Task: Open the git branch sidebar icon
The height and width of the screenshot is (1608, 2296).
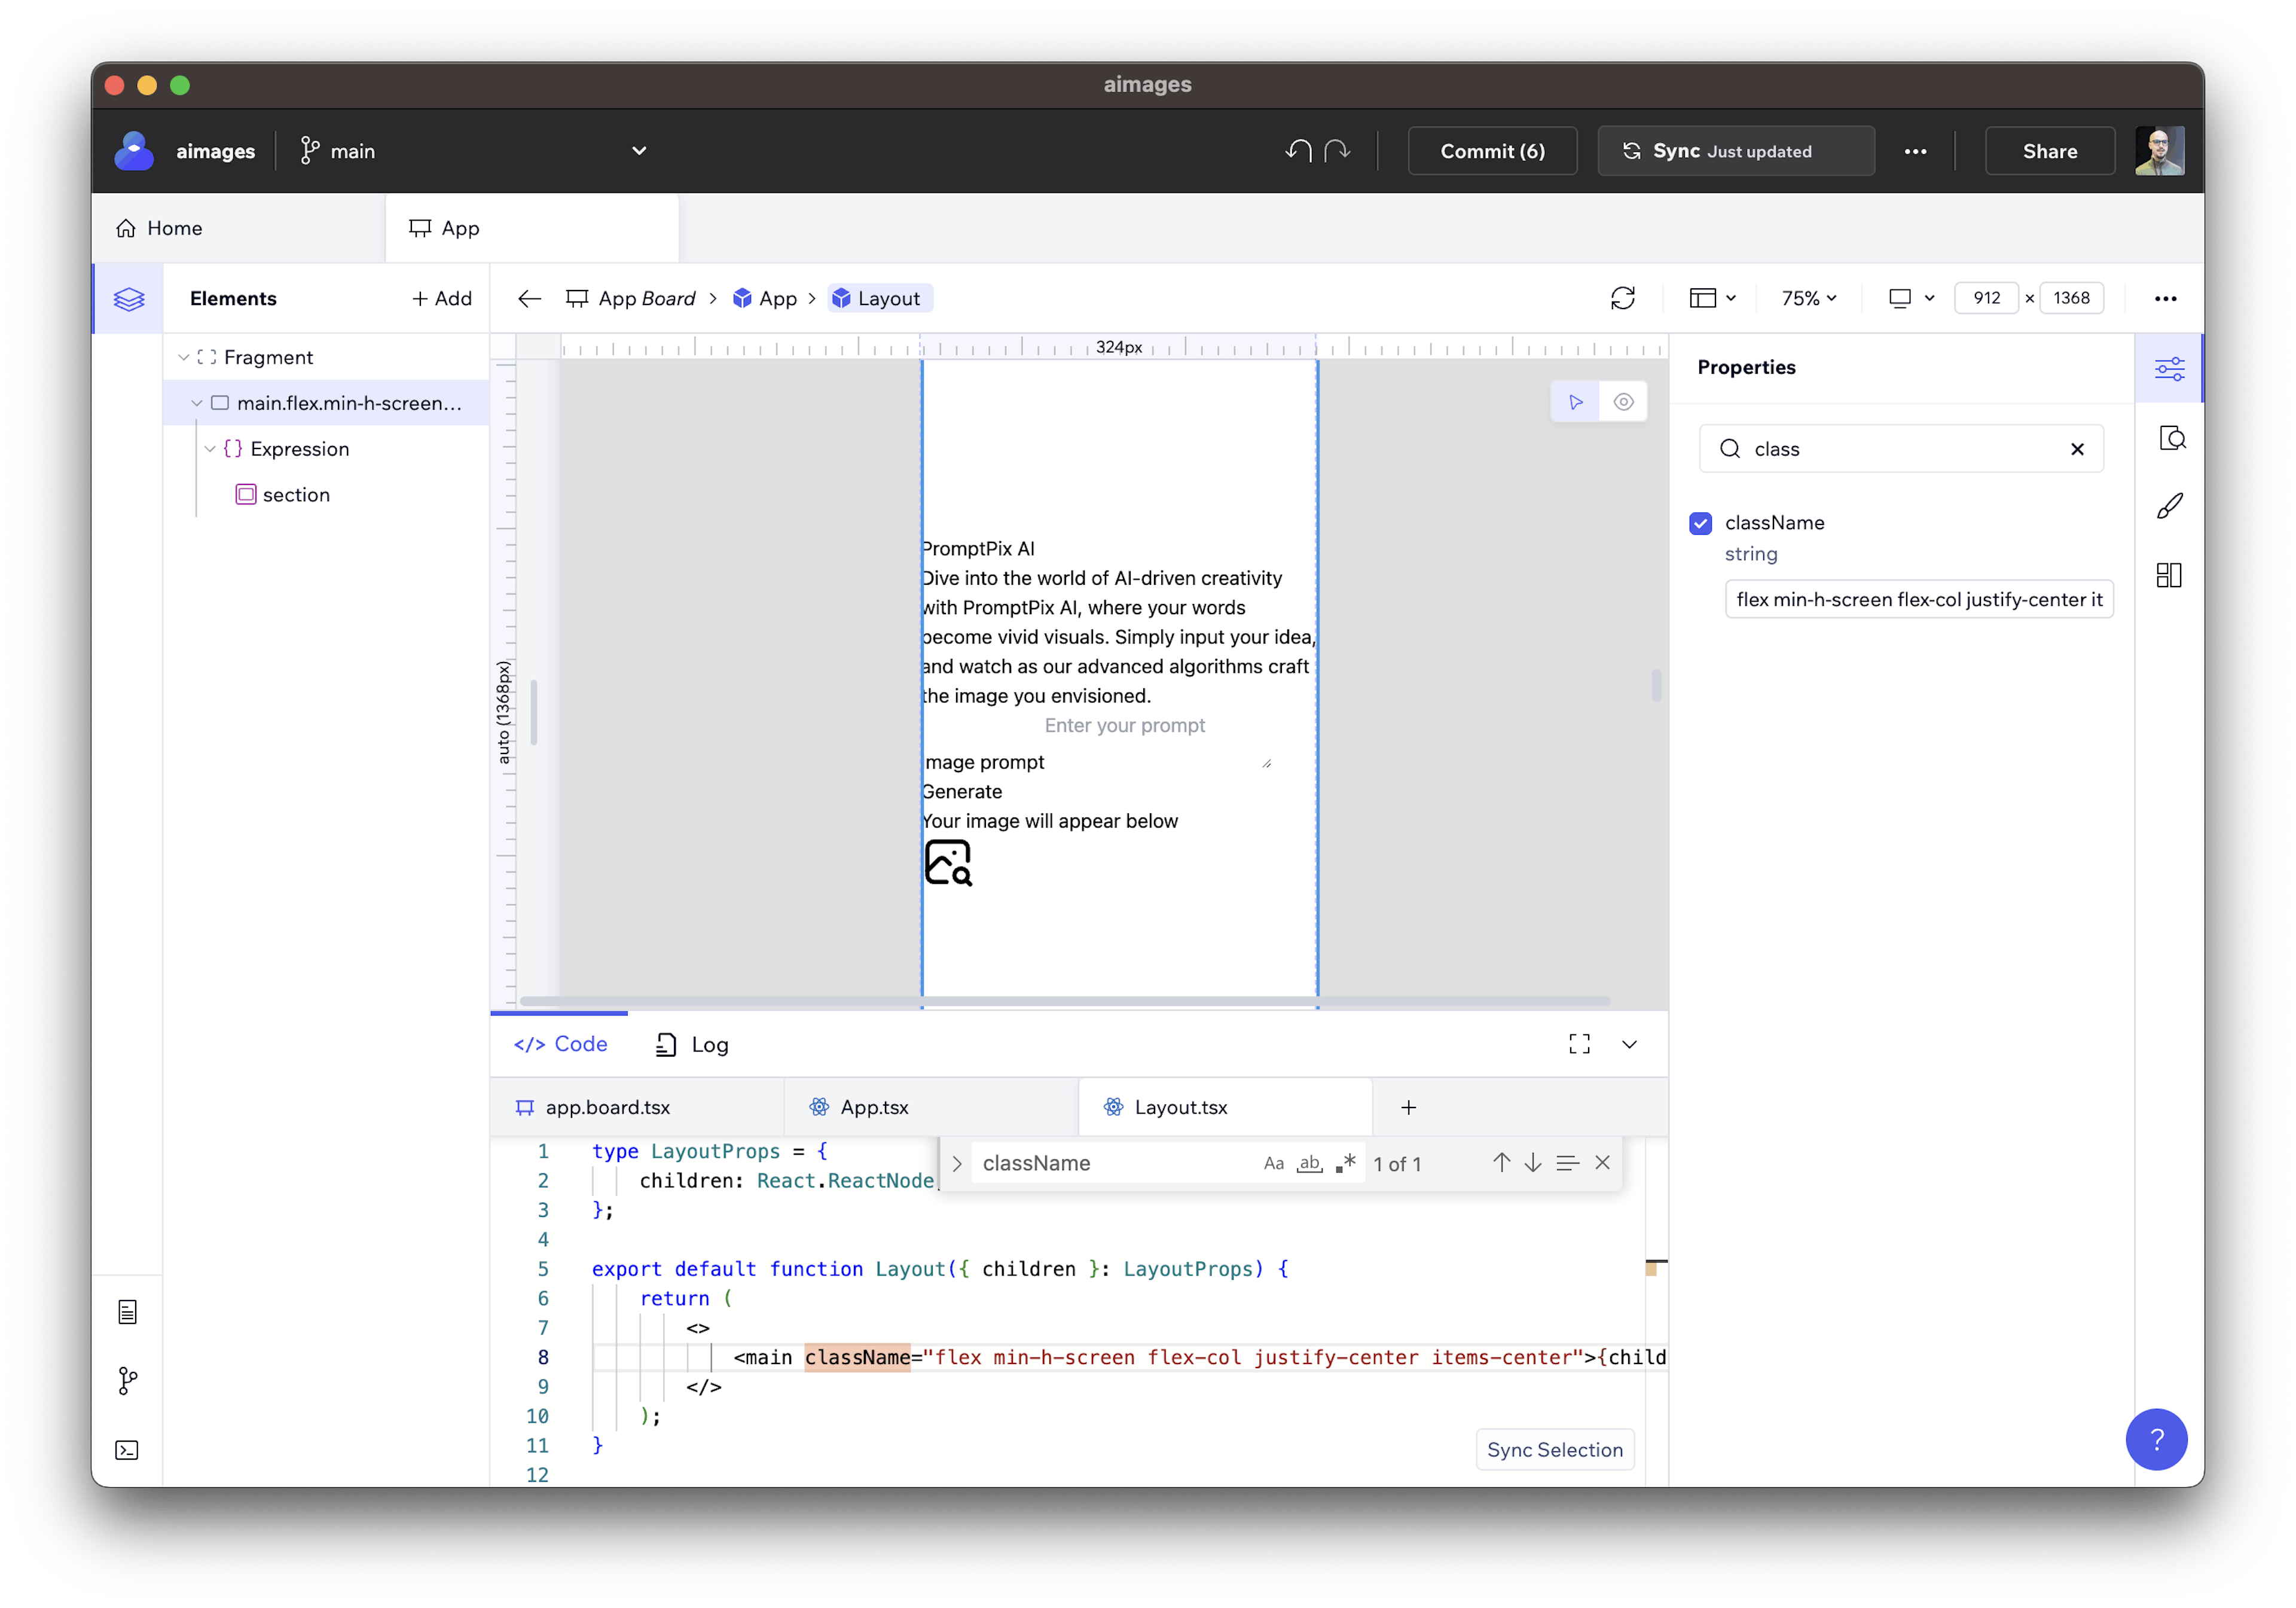Action: click(127, 1381)
